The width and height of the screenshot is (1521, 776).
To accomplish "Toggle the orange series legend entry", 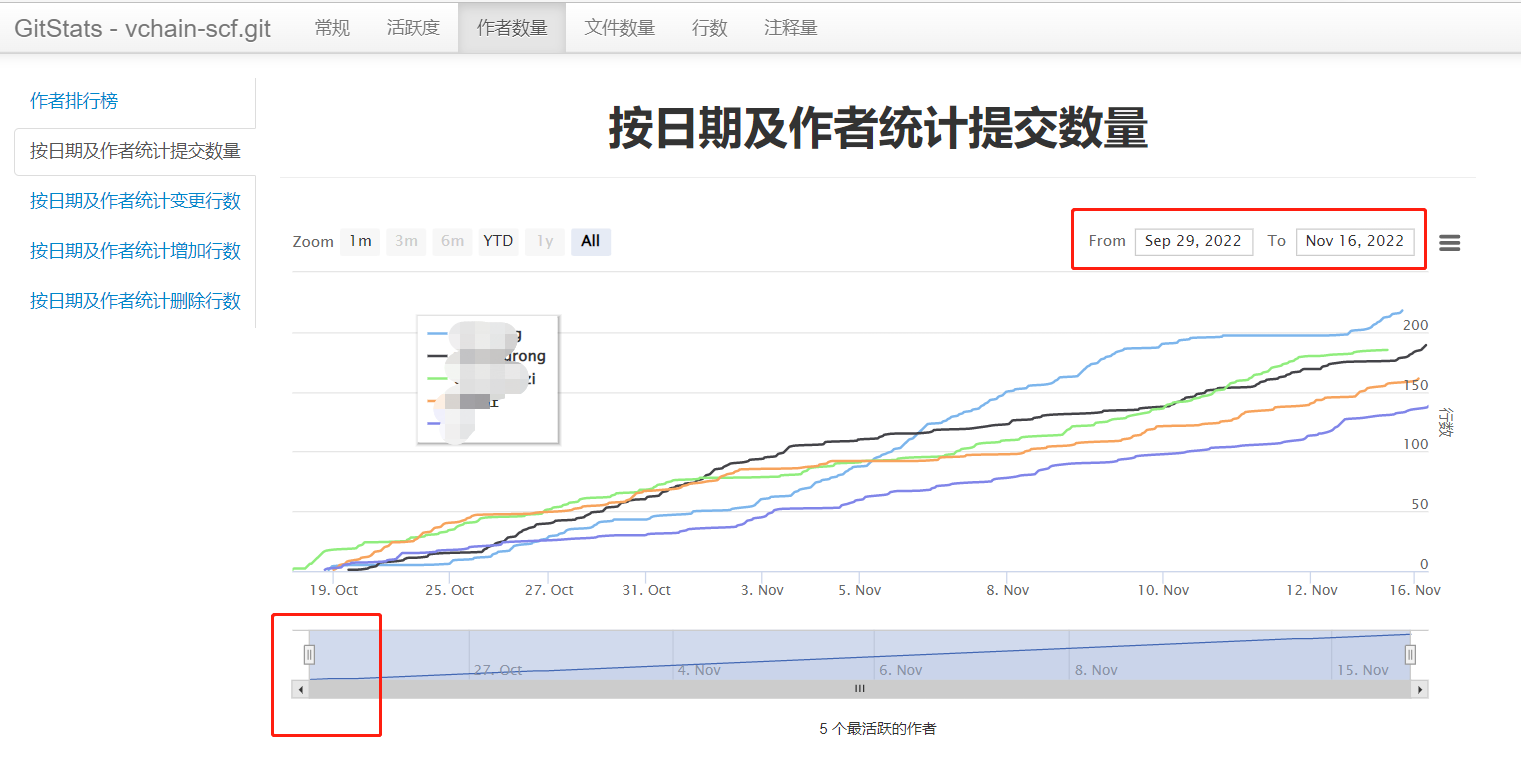I will 463,401.
